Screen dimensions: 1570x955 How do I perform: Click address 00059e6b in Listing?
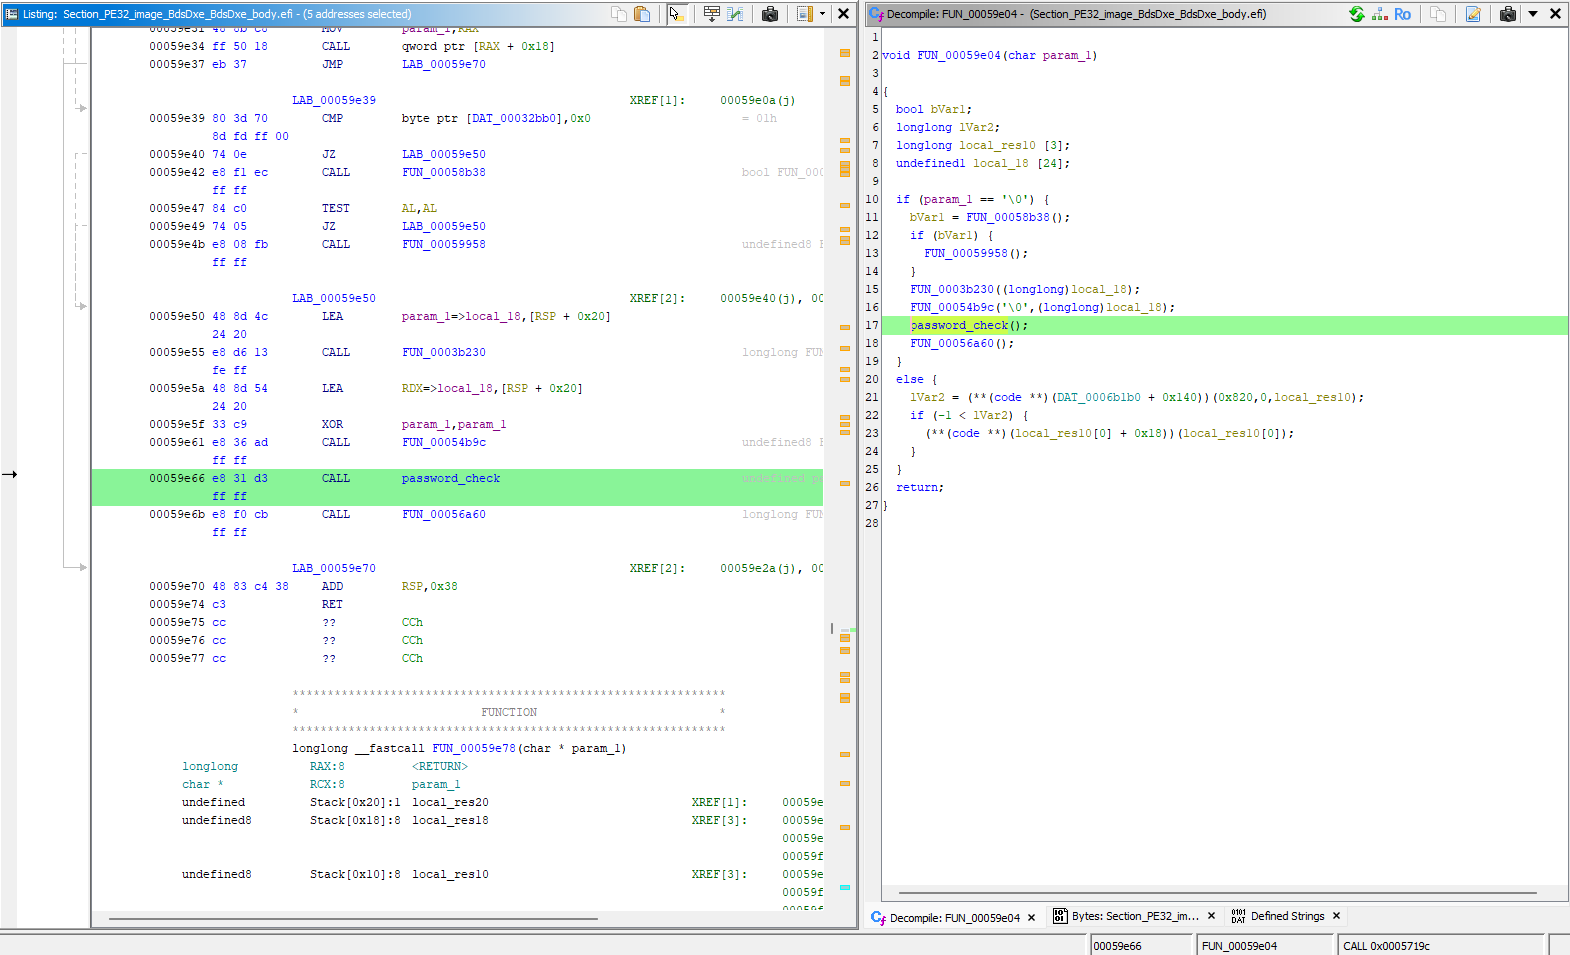coord(177,514)
